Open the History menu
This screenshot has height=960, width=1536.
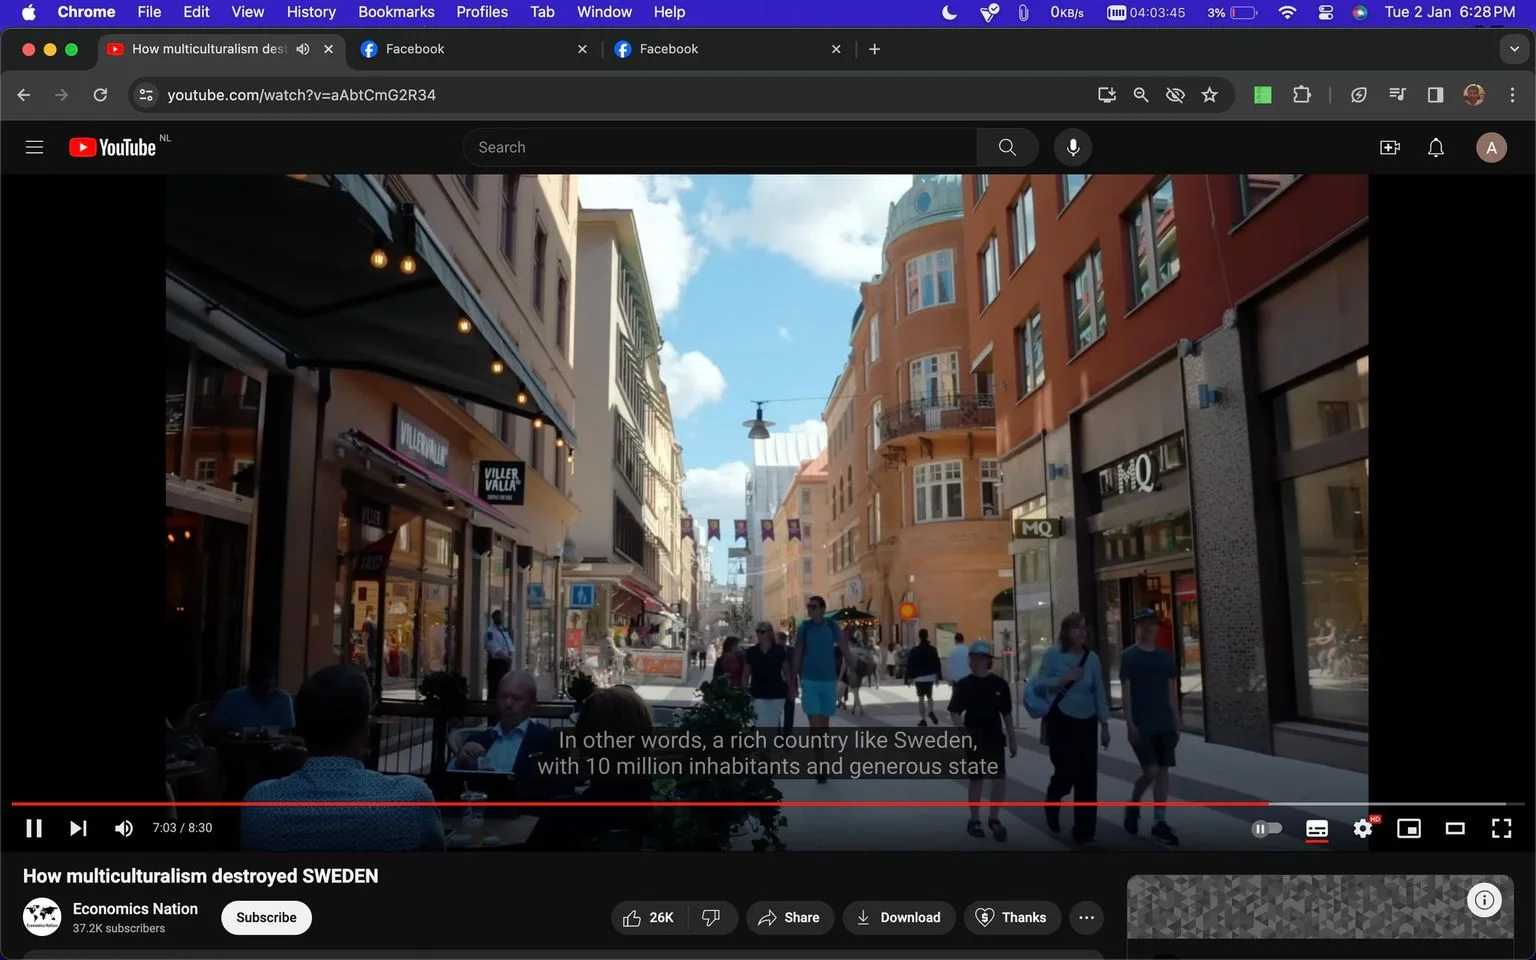311,12
